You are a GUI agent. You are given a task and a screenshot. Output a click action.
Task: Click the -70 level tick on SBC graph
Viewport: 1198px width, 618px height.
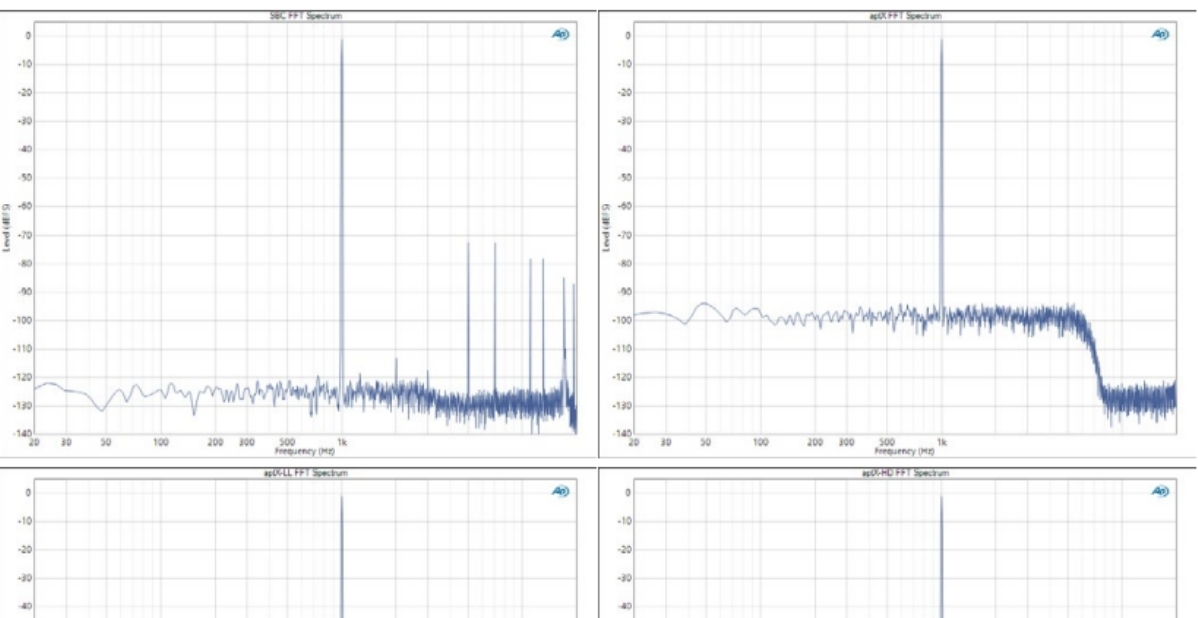pyautogui.click(x=24, y=235)
